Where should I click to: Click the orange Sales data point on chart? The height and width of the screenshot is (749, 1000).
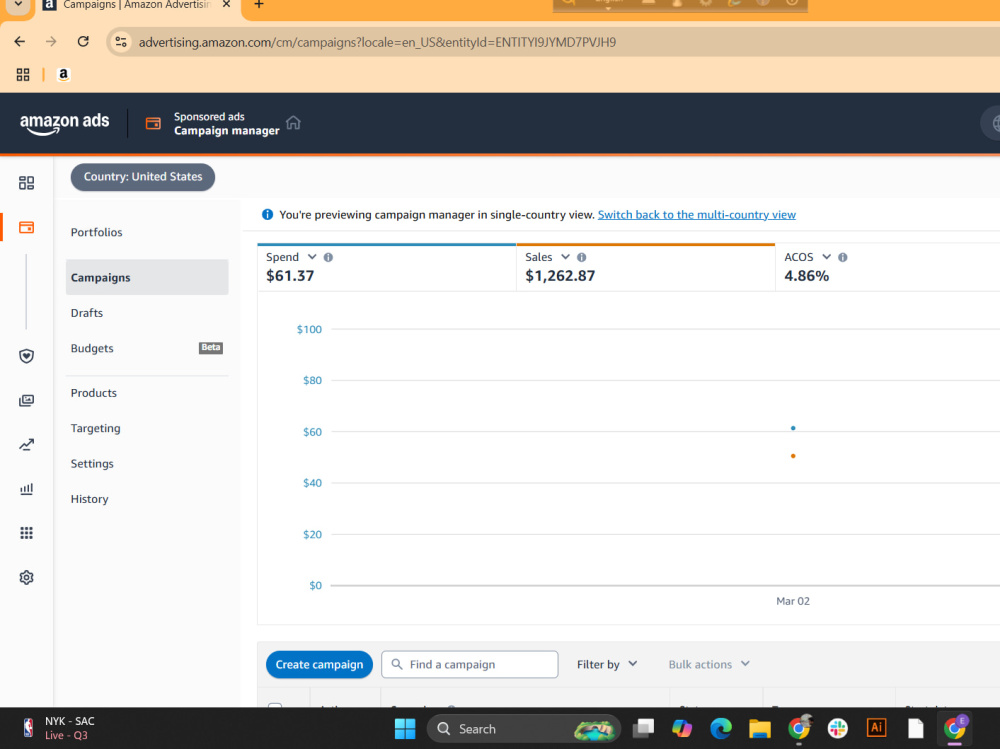(x=793, y=456)
